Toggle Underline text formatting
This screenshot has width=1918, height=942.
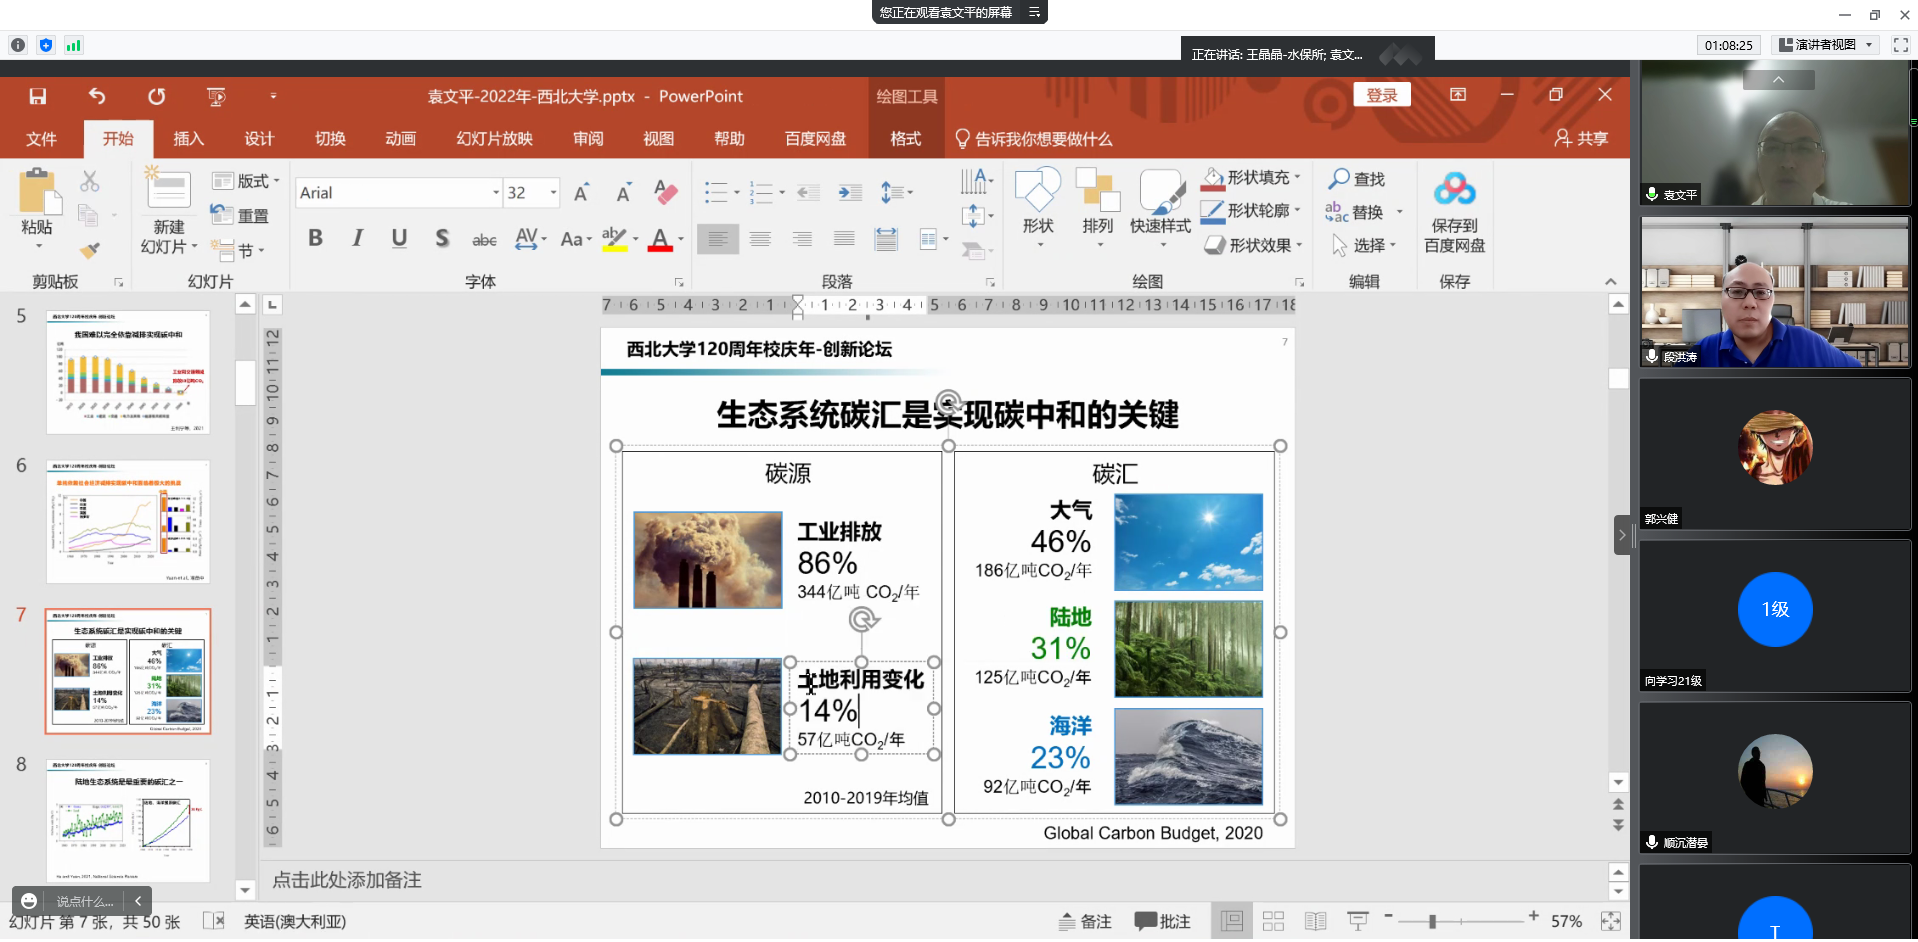(x=399, y=238)
